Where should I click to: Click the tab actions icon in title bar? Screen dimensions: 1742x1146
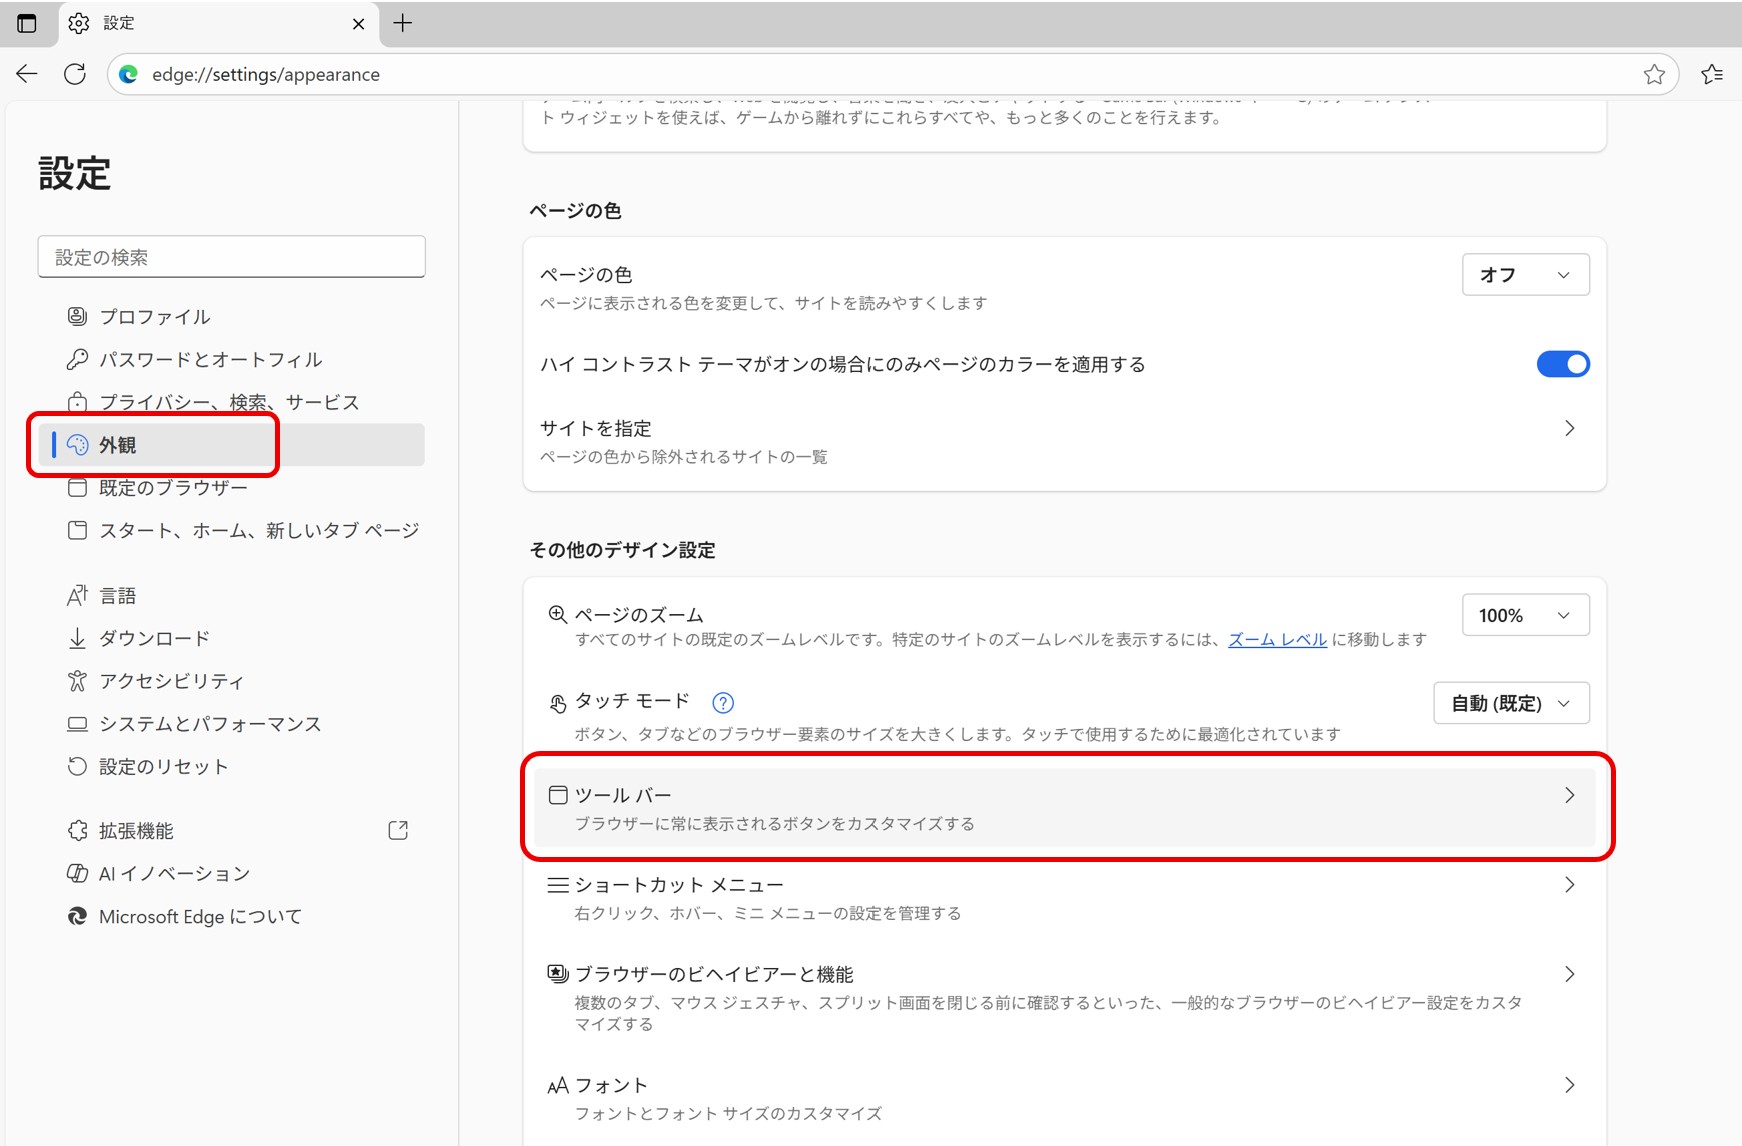(27, 23)
